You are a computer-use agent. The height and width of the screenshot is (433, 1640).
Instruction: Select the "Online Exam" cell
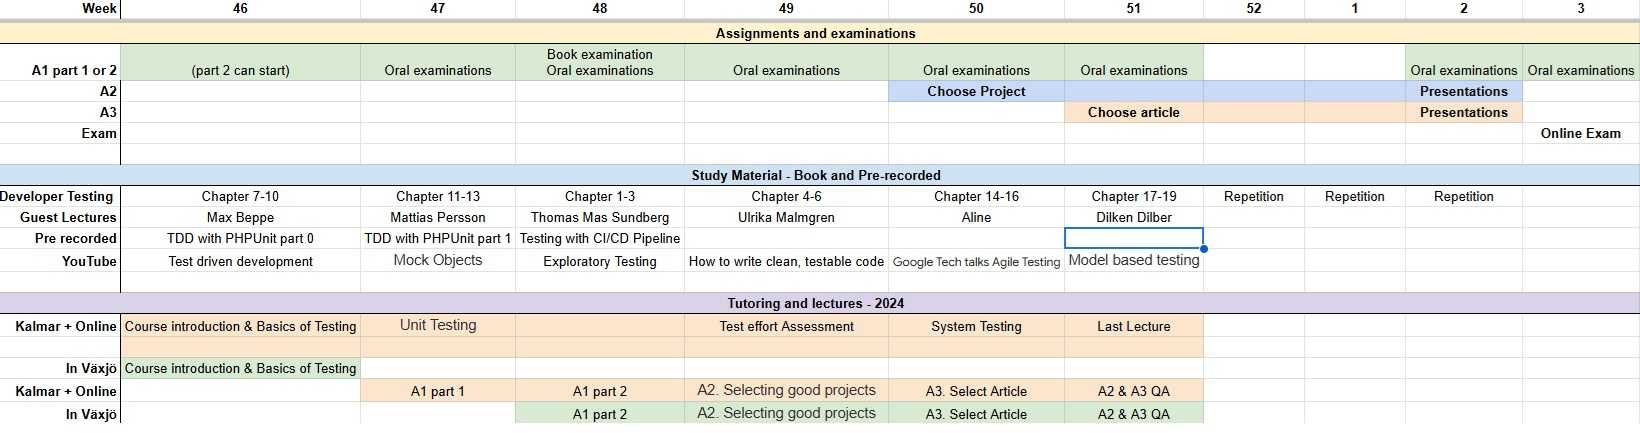click(x=1580, y=133)
